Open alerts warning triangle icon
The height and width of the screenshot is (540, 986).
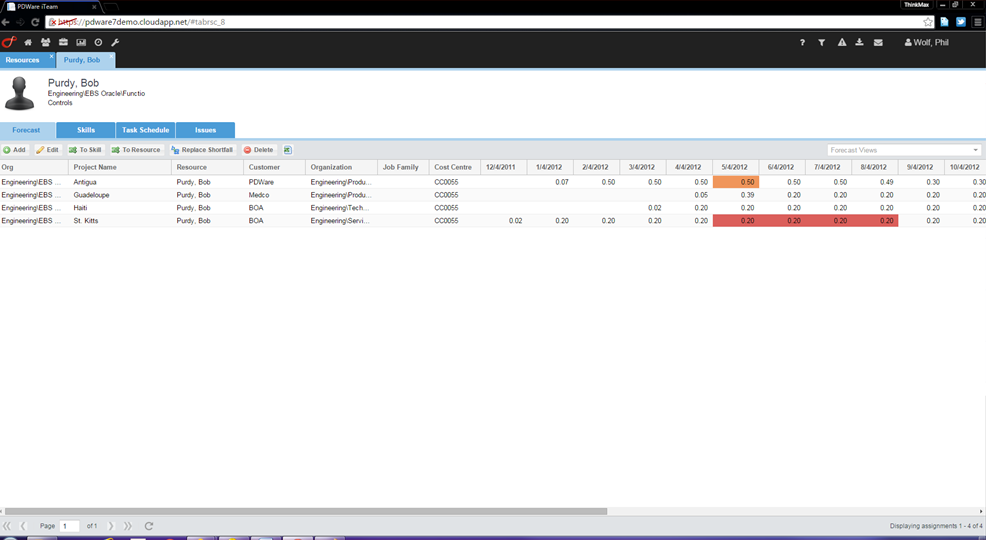coord(841,43)
